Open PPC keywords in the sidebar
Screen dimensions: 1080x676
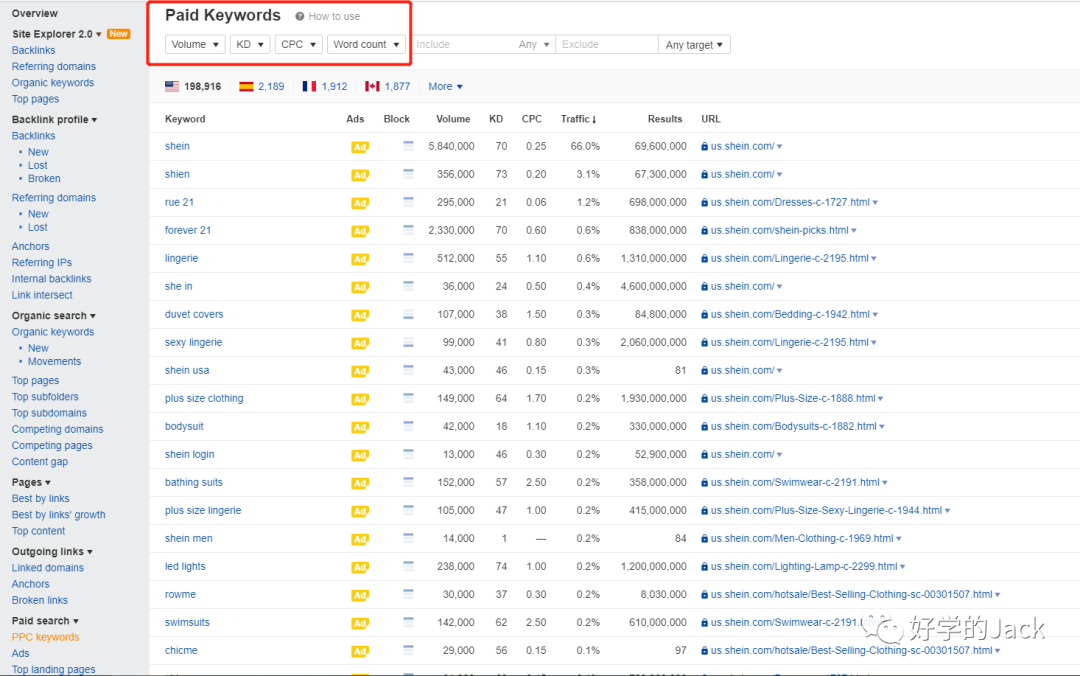45,637
